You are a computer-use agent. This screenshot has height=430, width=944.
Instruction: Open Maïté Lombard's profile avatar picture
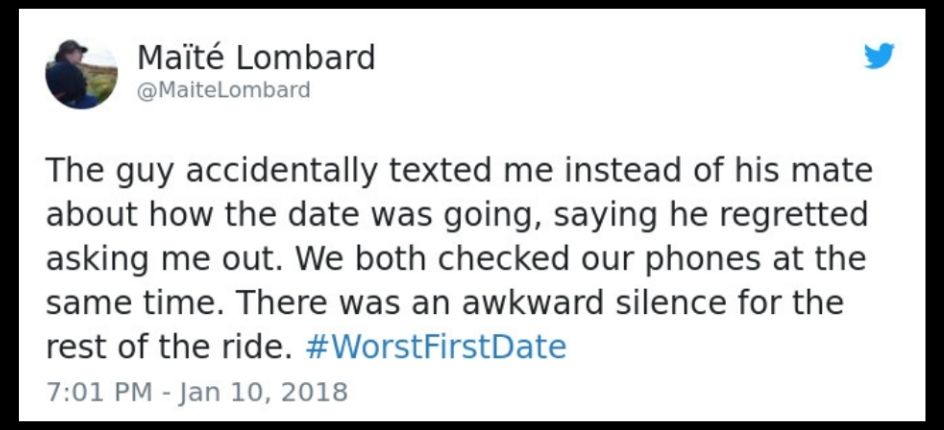coord(81,74)
